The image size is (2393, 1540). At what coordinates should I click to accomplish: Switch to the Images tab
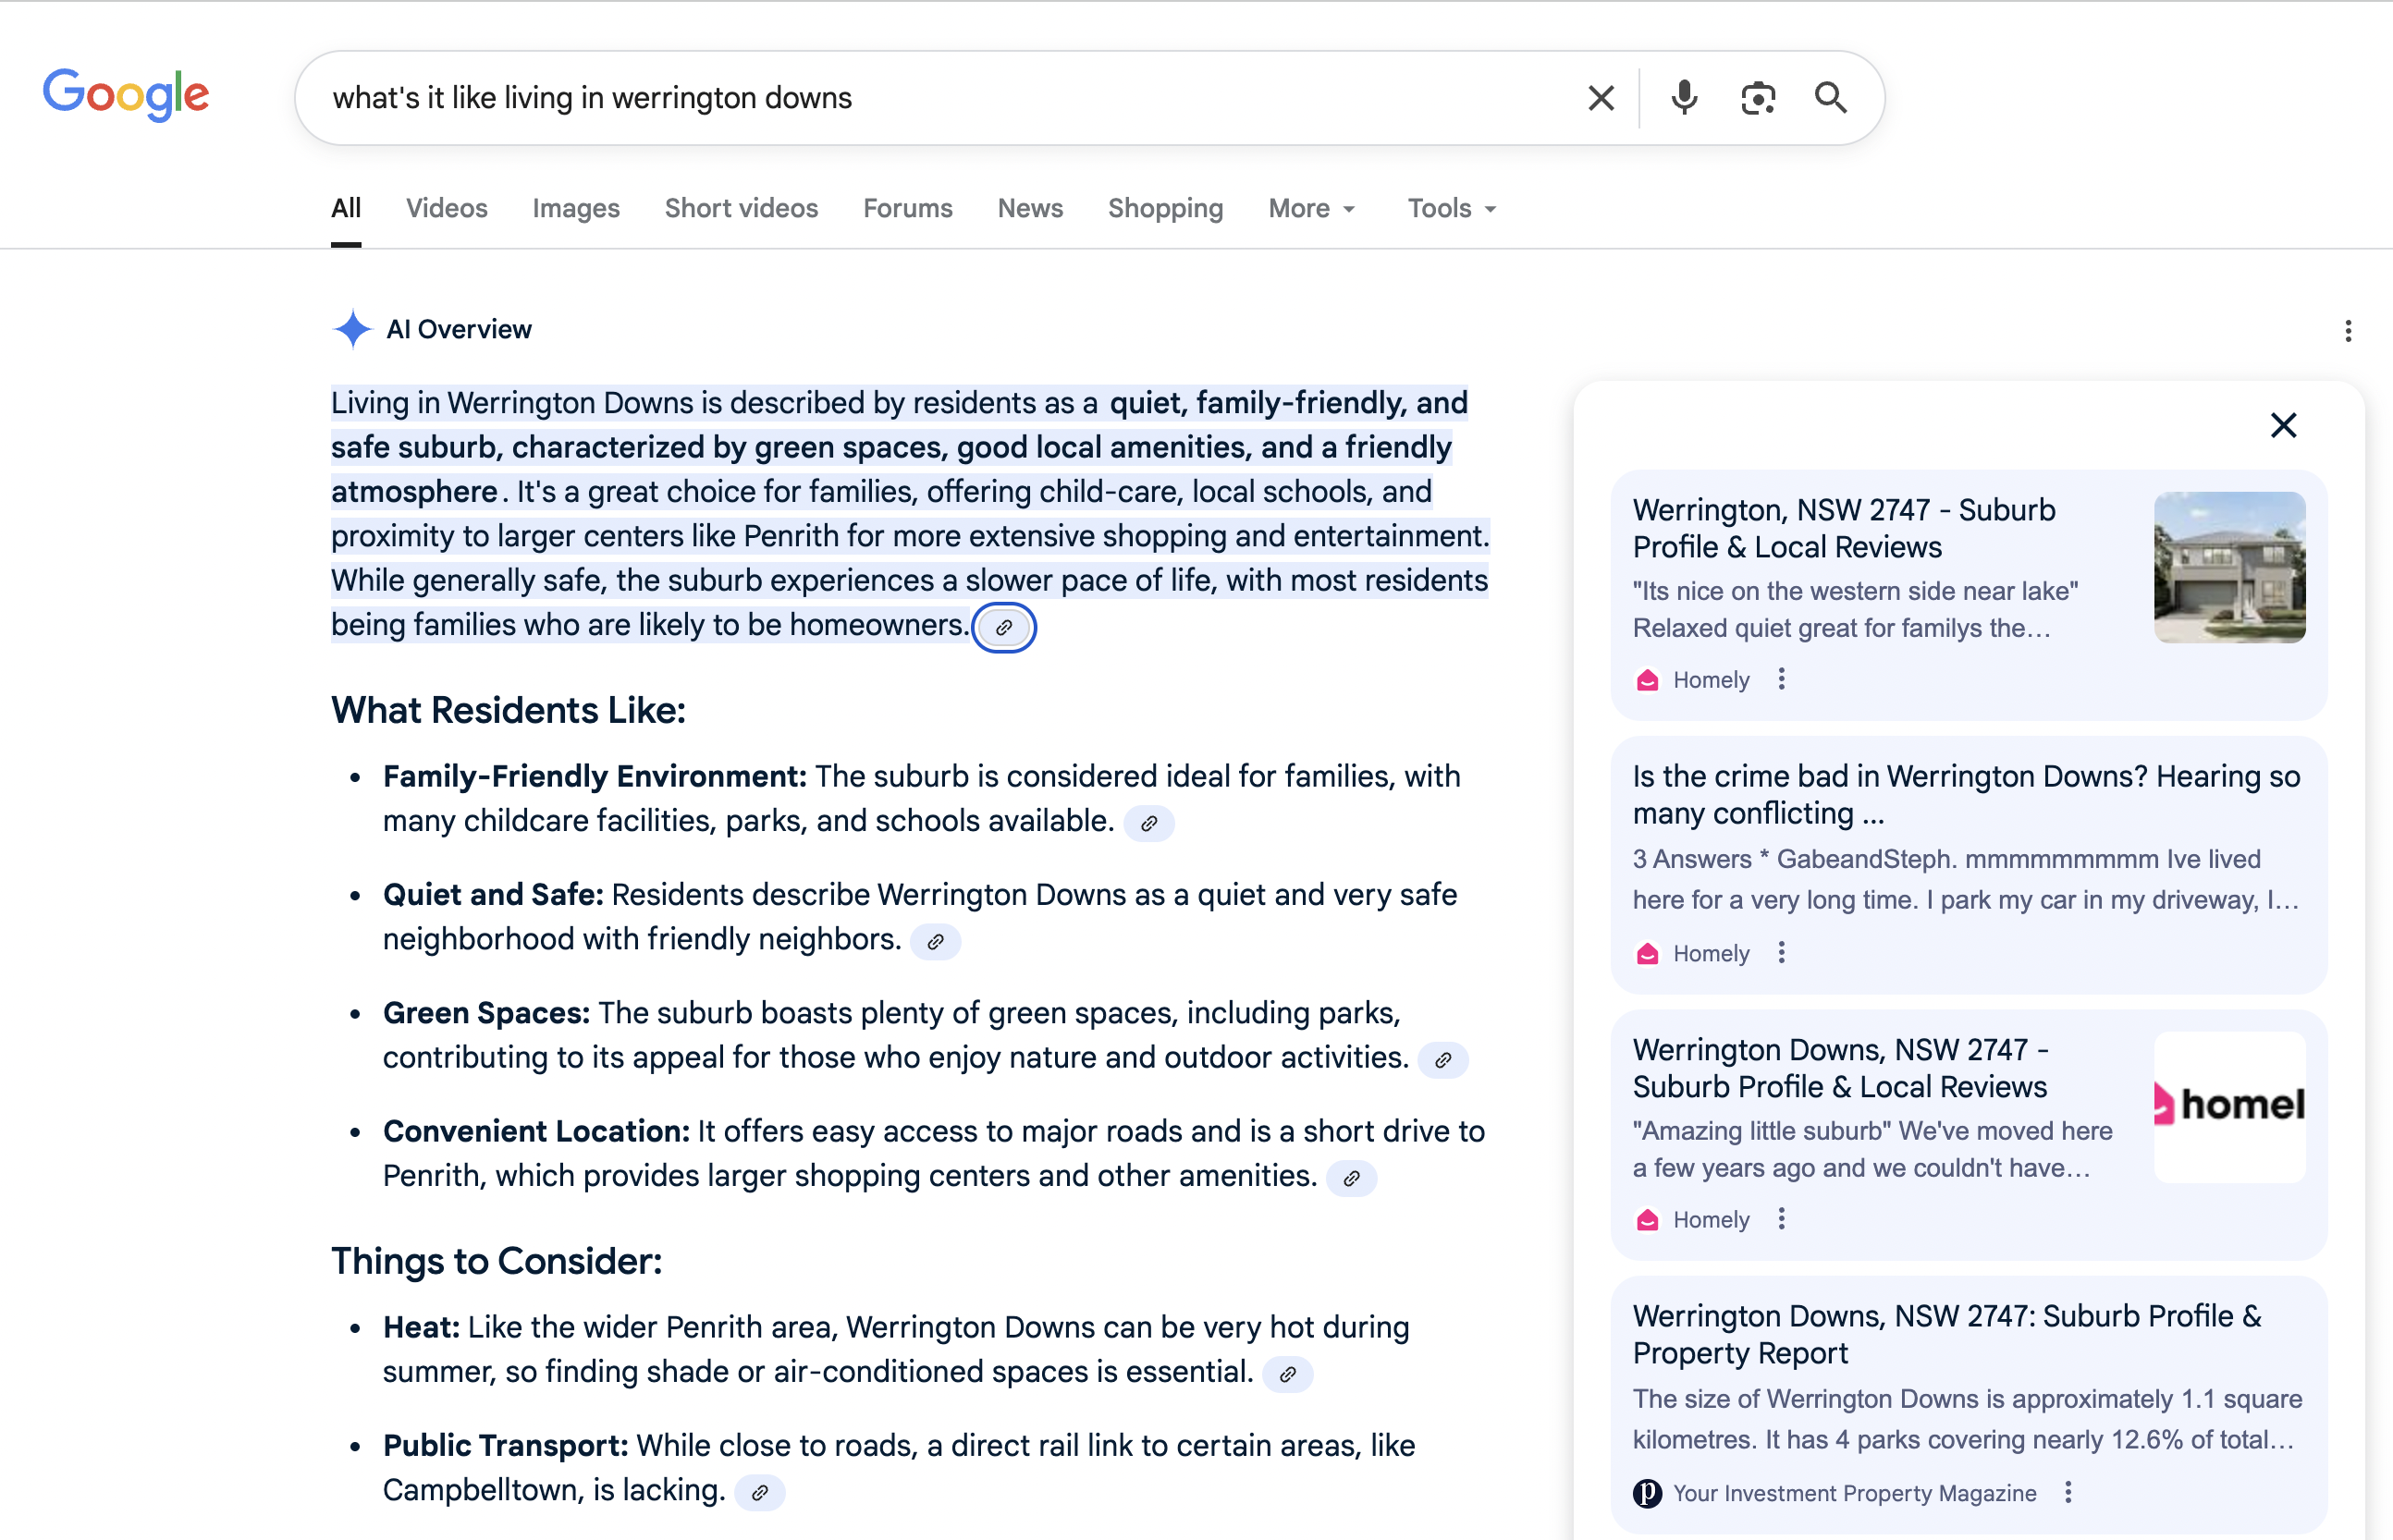click(576, 208)
